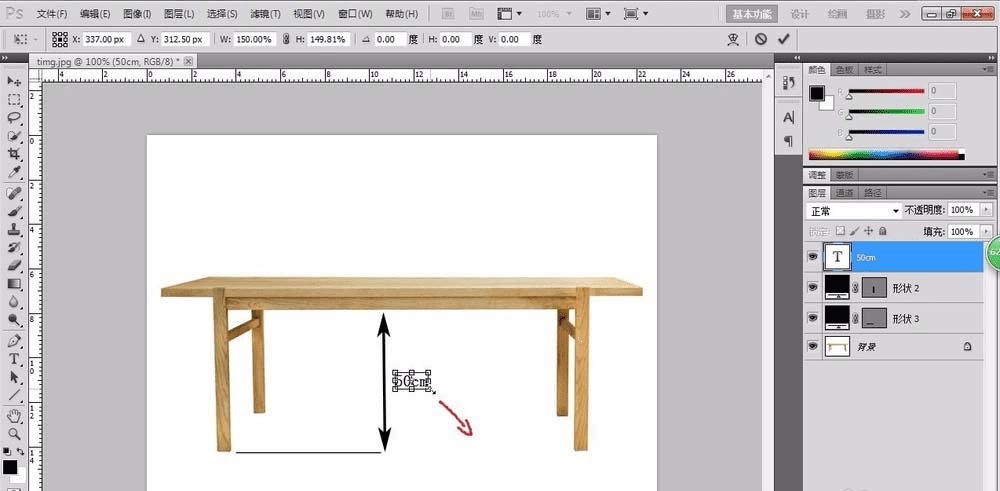Toggle lock all icon
Image resolution: width=1000 pixels, height=491 pixels.
tap(883, 231)
